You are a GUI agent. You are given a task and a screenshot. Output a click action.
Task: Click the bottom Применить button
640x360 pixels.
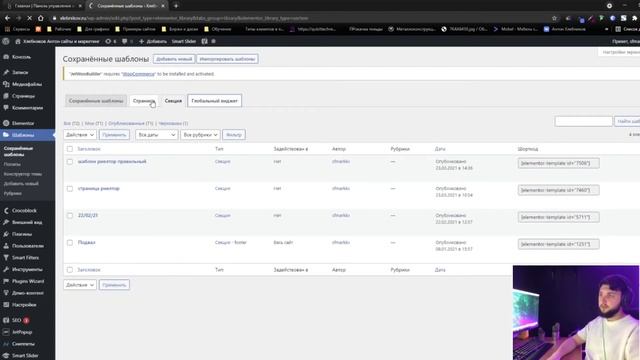pos(114,285)
